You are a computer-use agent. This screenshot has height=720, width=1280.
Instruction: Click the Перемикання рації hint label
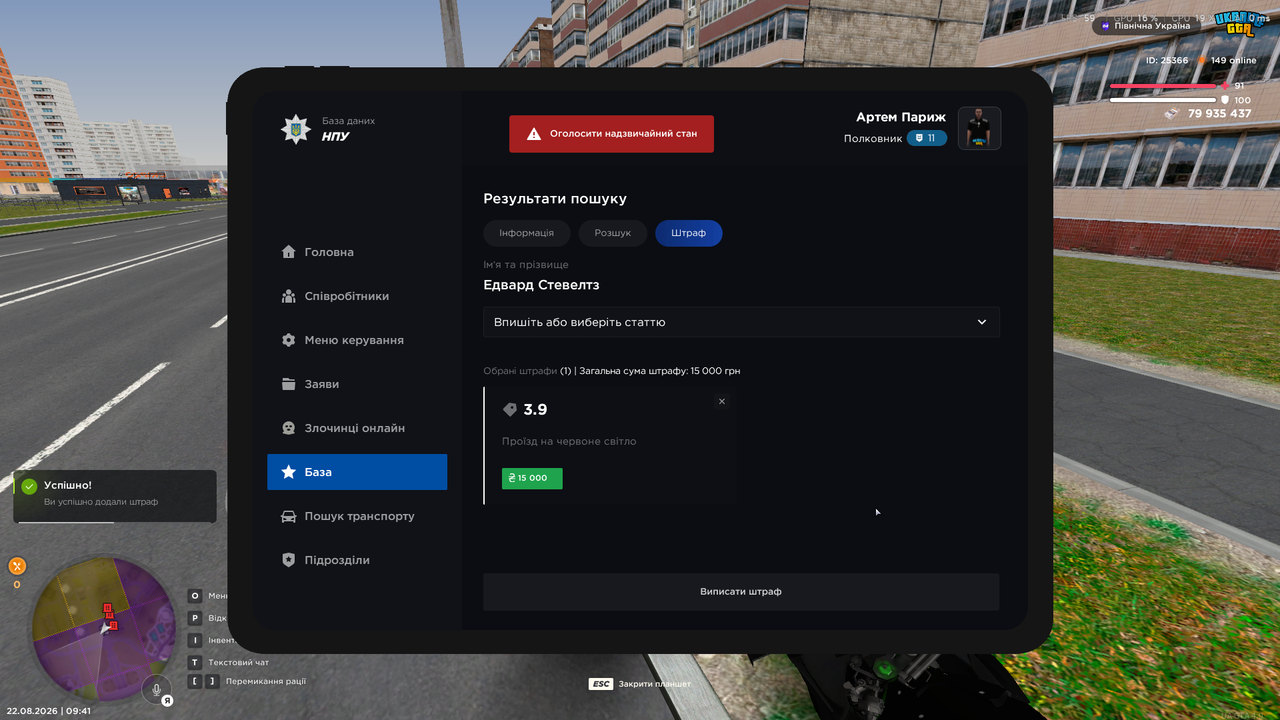click(266, 681)
